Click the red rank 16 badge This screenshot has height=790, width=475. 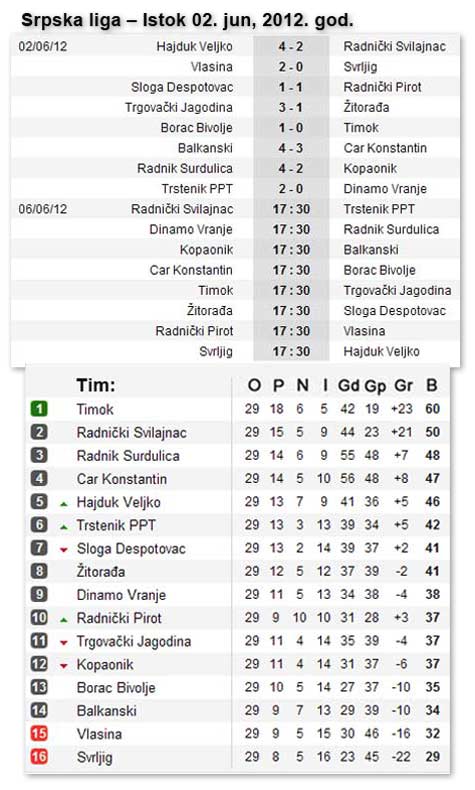(39, 756)
